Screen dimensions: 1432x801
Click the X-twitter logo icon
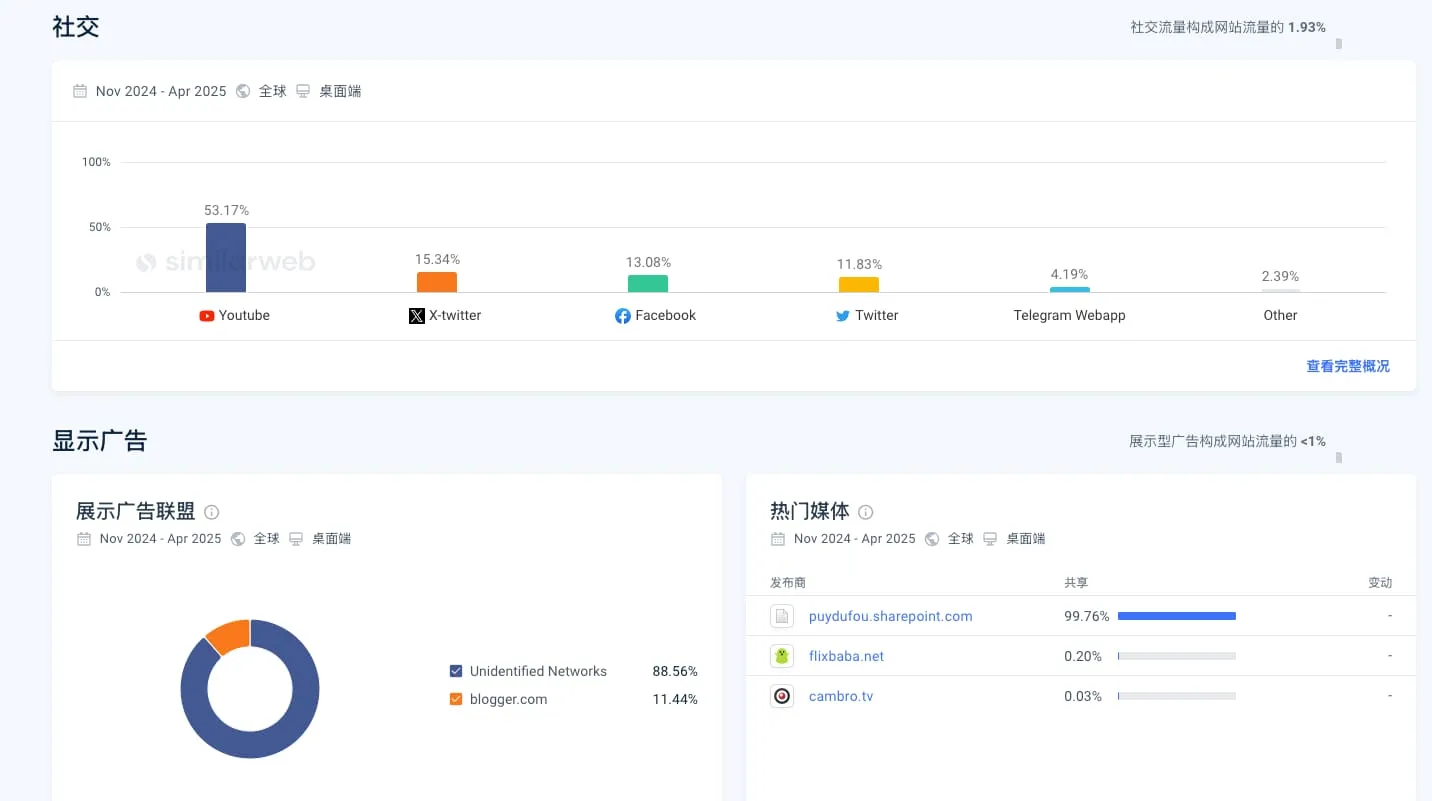[417, 316]
